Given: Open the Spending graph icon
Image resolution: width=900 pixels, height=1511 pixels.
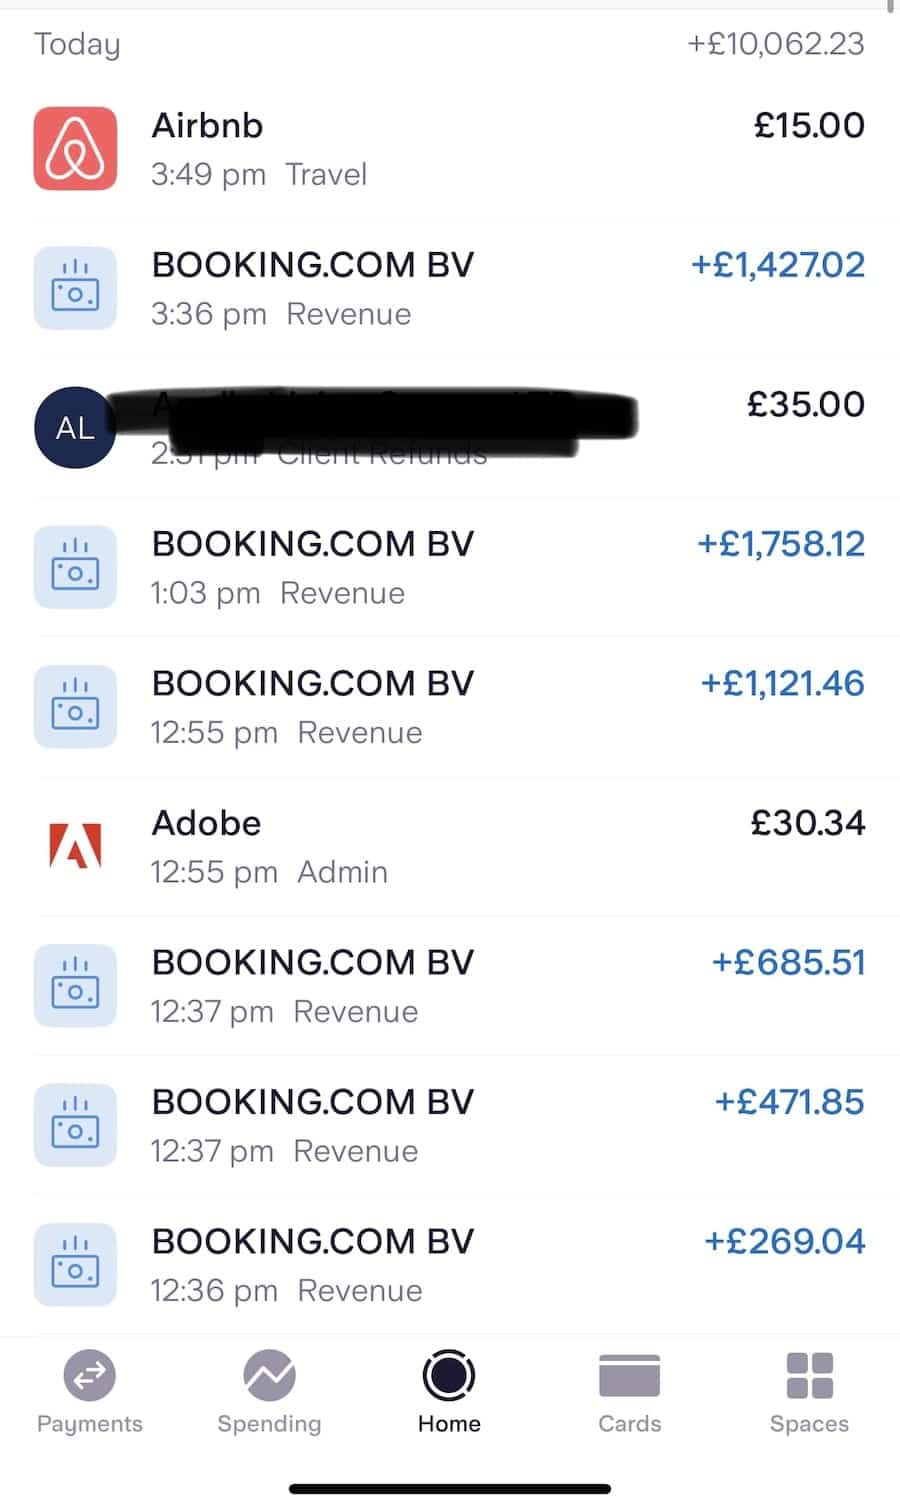Looking at the screenshot, I should coord(269,1376).
